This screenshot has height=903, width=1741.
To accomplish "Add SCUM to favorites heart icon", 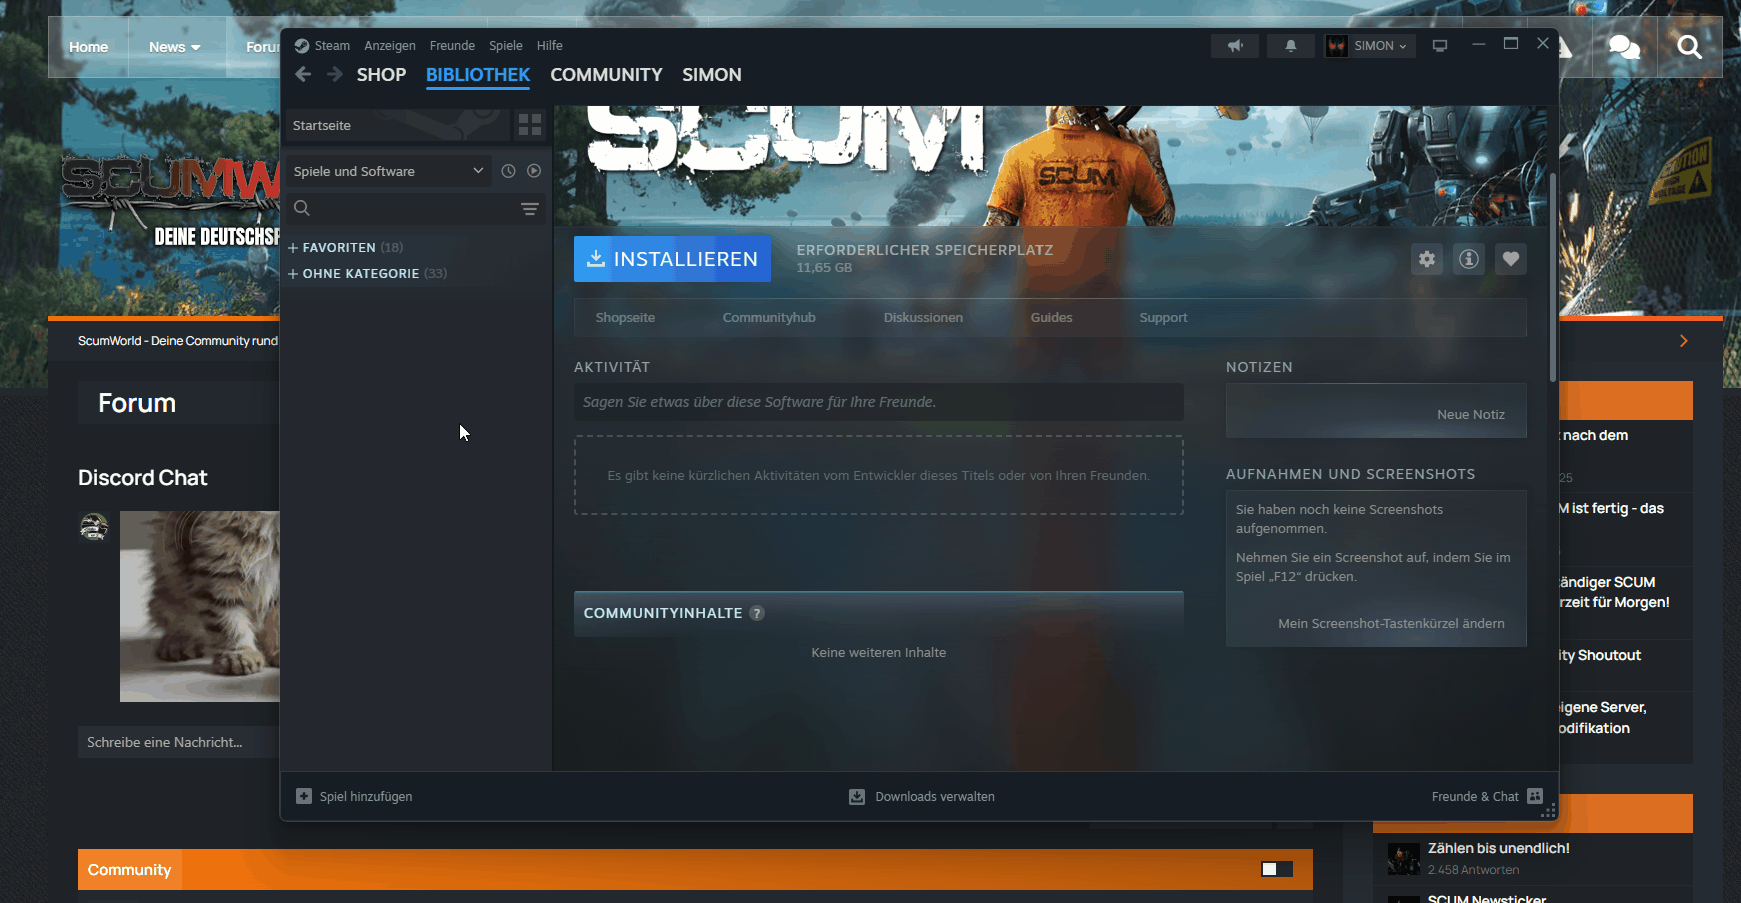I will pos(1511,259).
